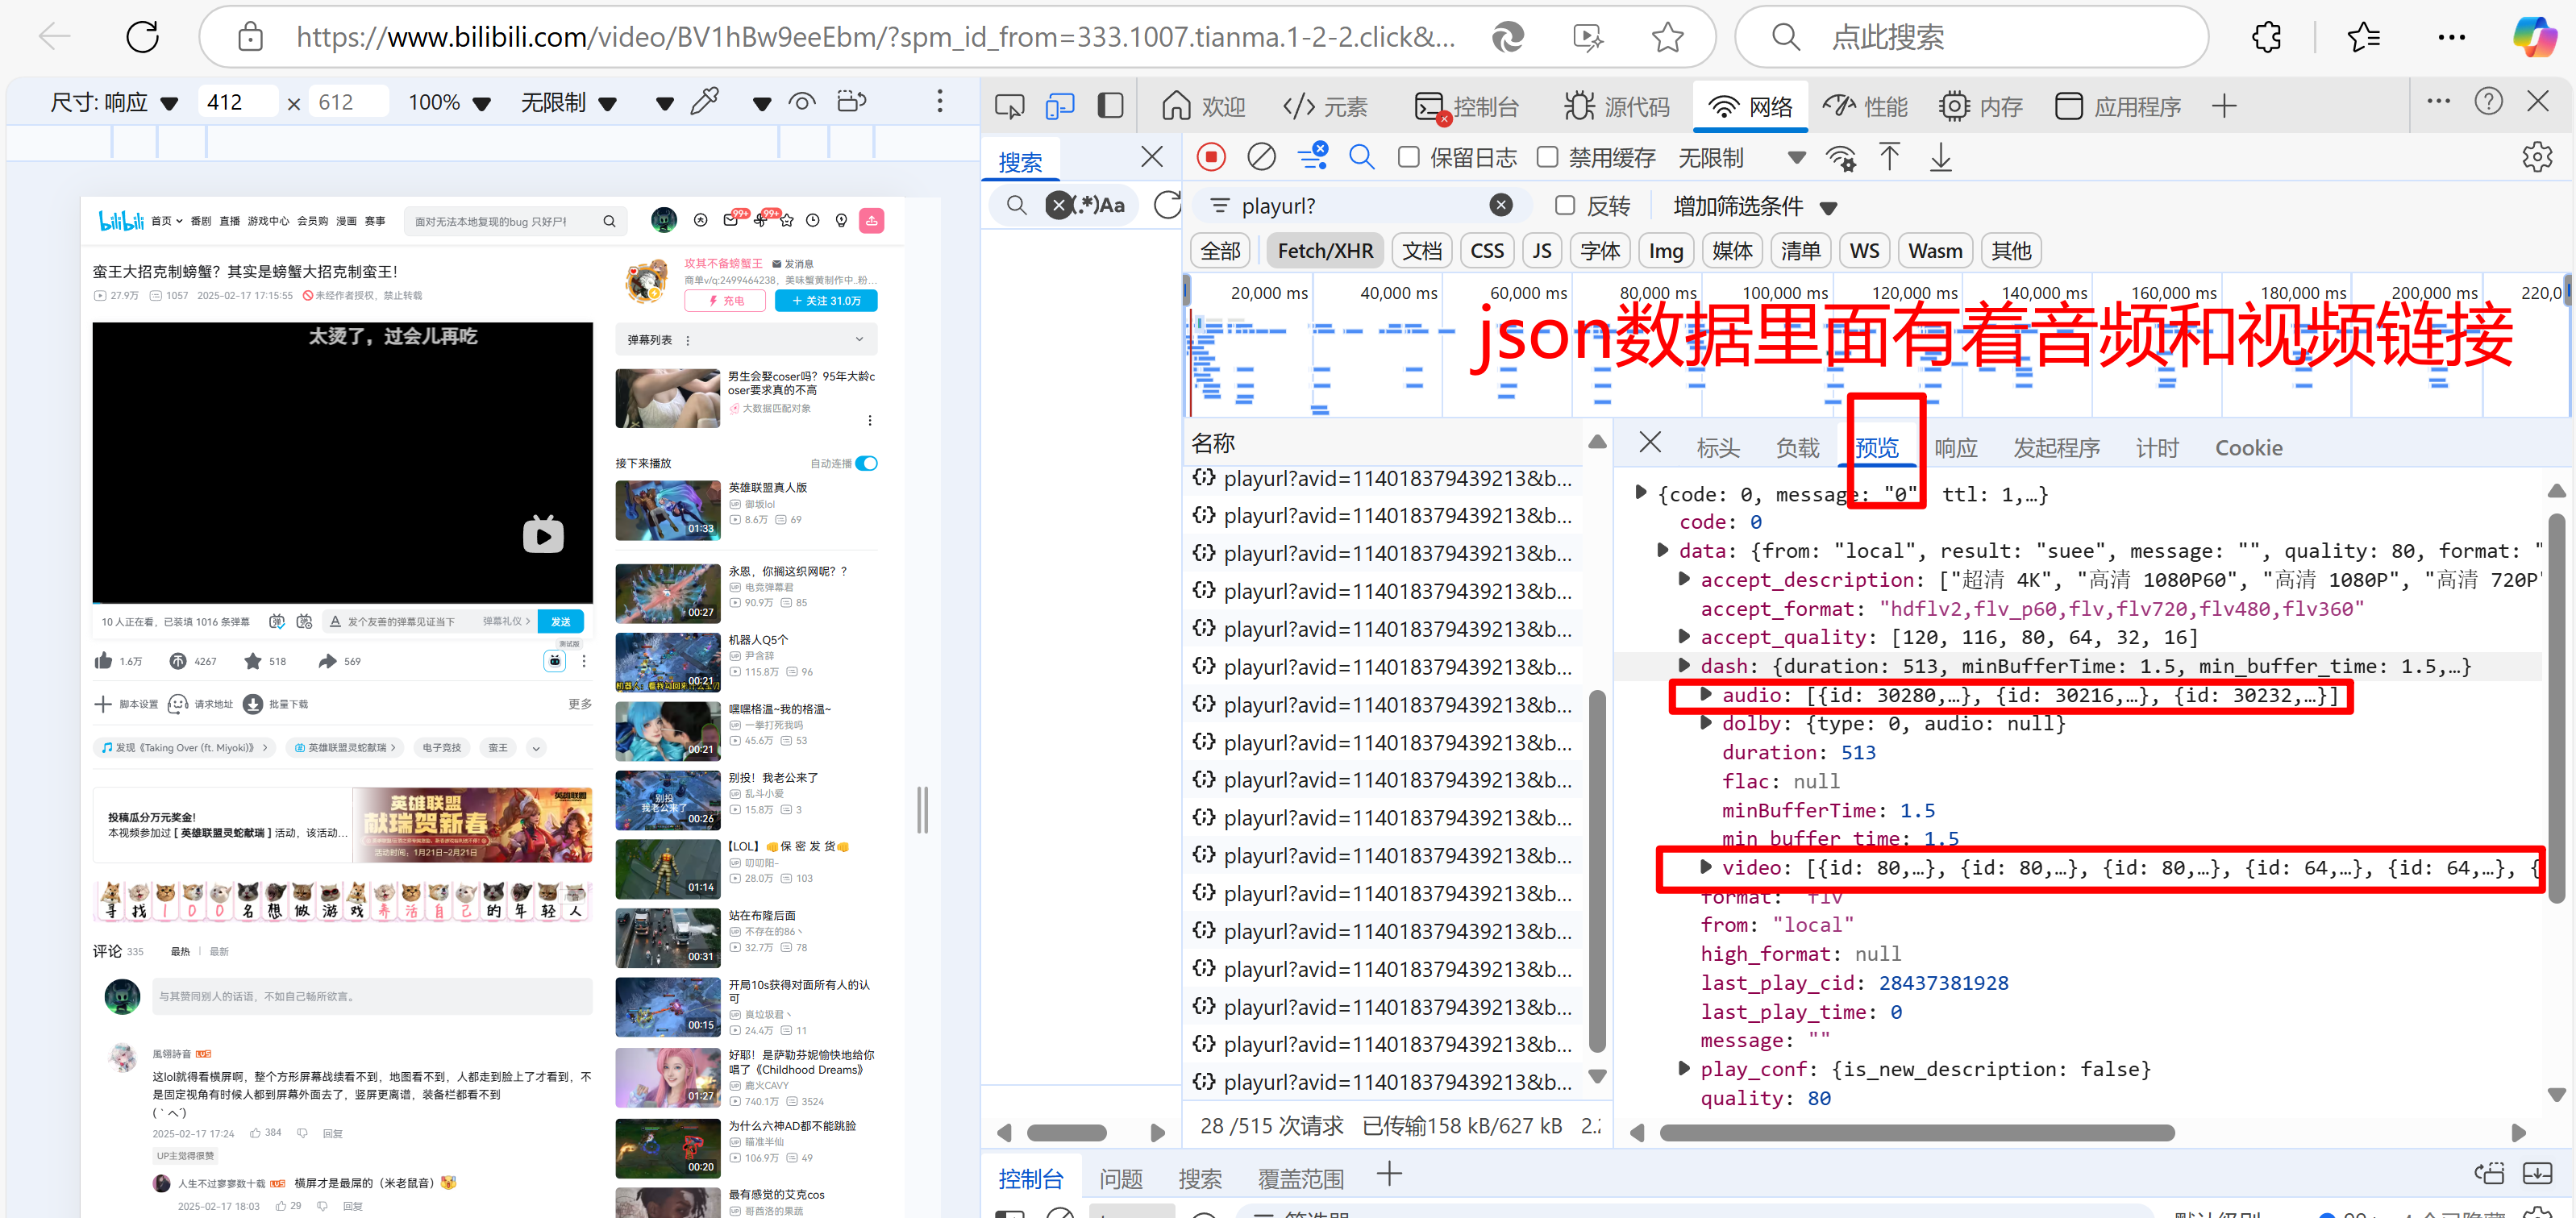The height and width of the screenshot is (1218, 2576).
Task: Click the export HAR download arrow
Action: [x=1940, y=157]
